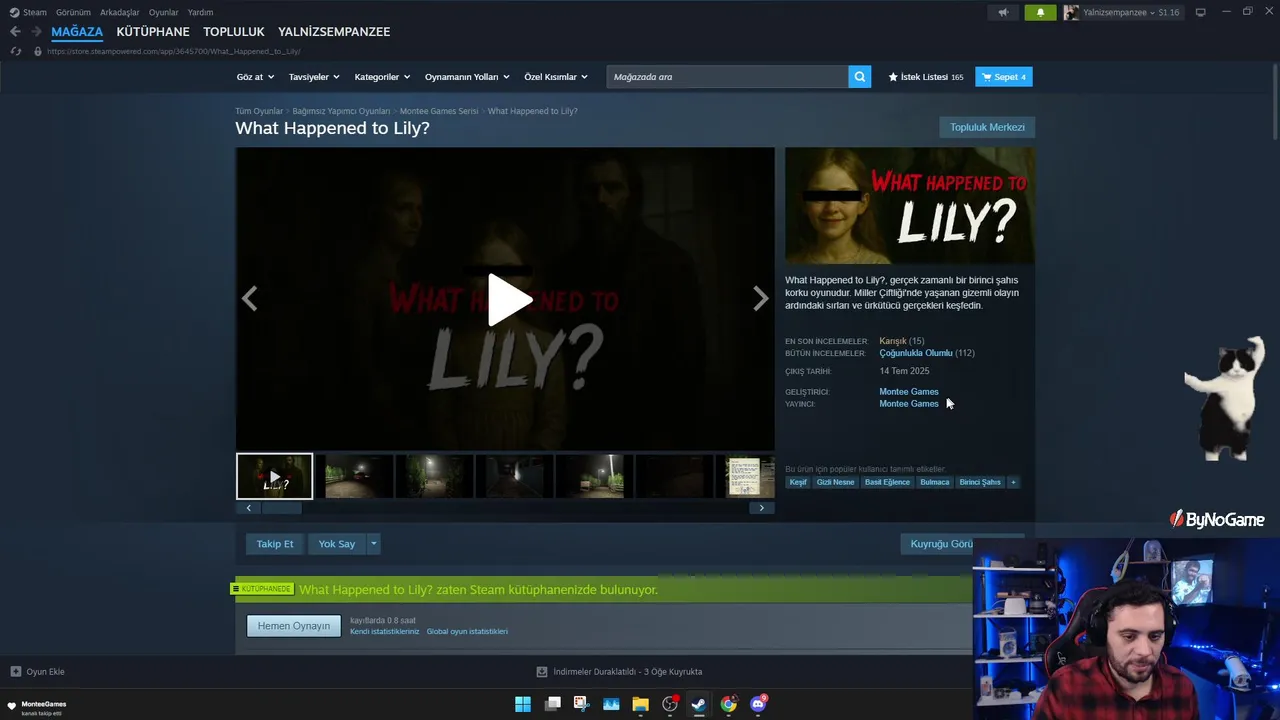Click the Steam taskbar icon

point(699,704)
